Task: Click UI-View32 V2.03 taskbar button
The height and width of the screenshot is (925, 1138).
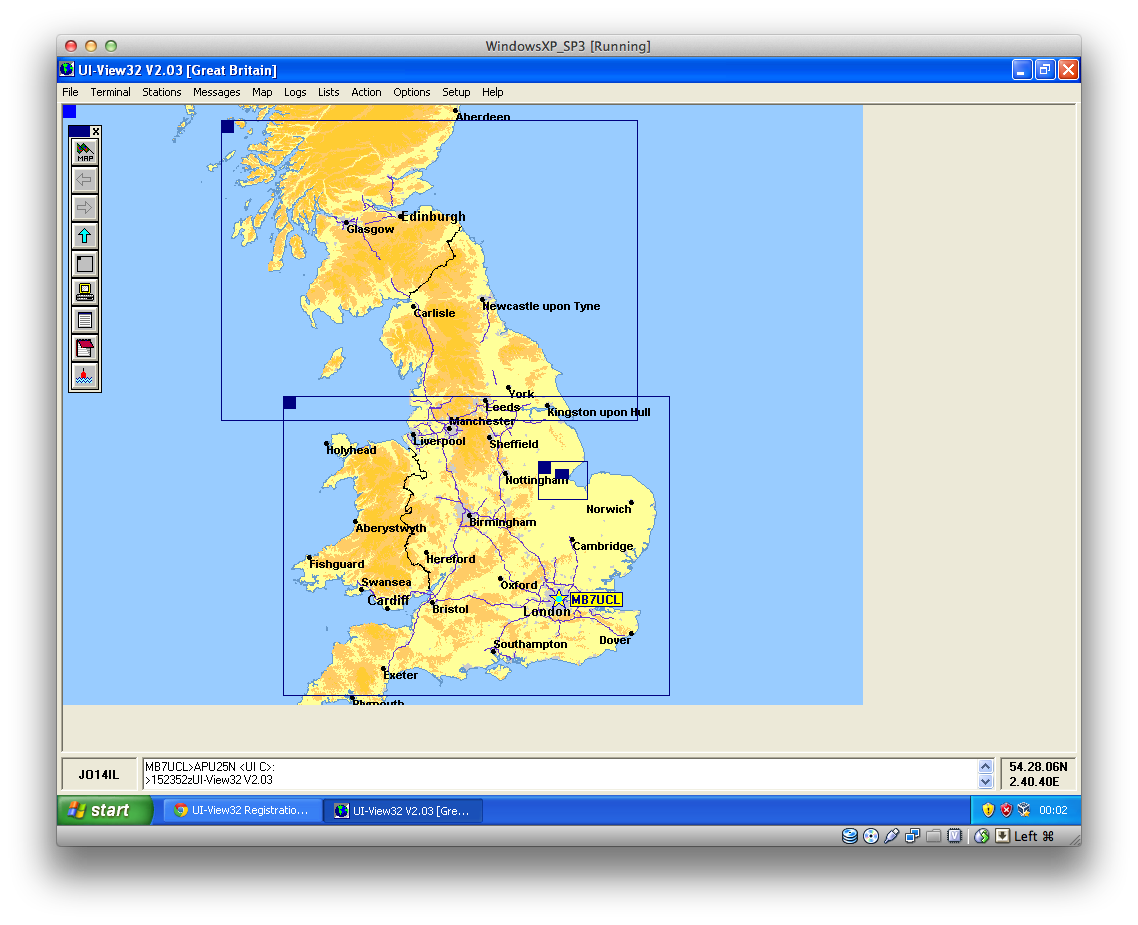Action: tap(404, 810)
